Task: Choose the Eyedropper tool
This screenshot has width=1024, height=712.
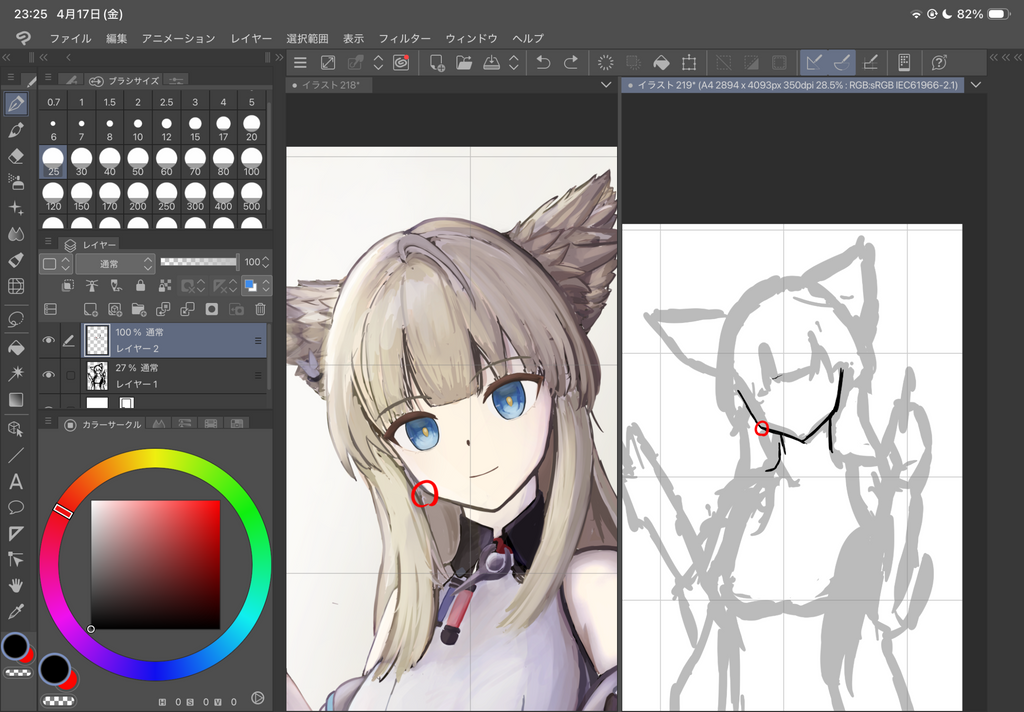Action: [16, 611]
